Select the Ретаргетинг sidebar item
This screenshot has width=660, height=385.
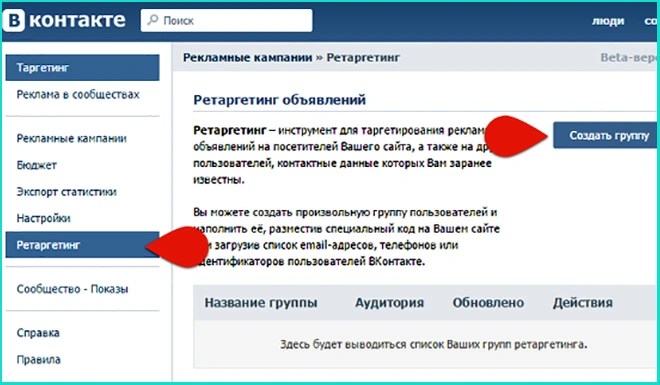tap(82, 244)
